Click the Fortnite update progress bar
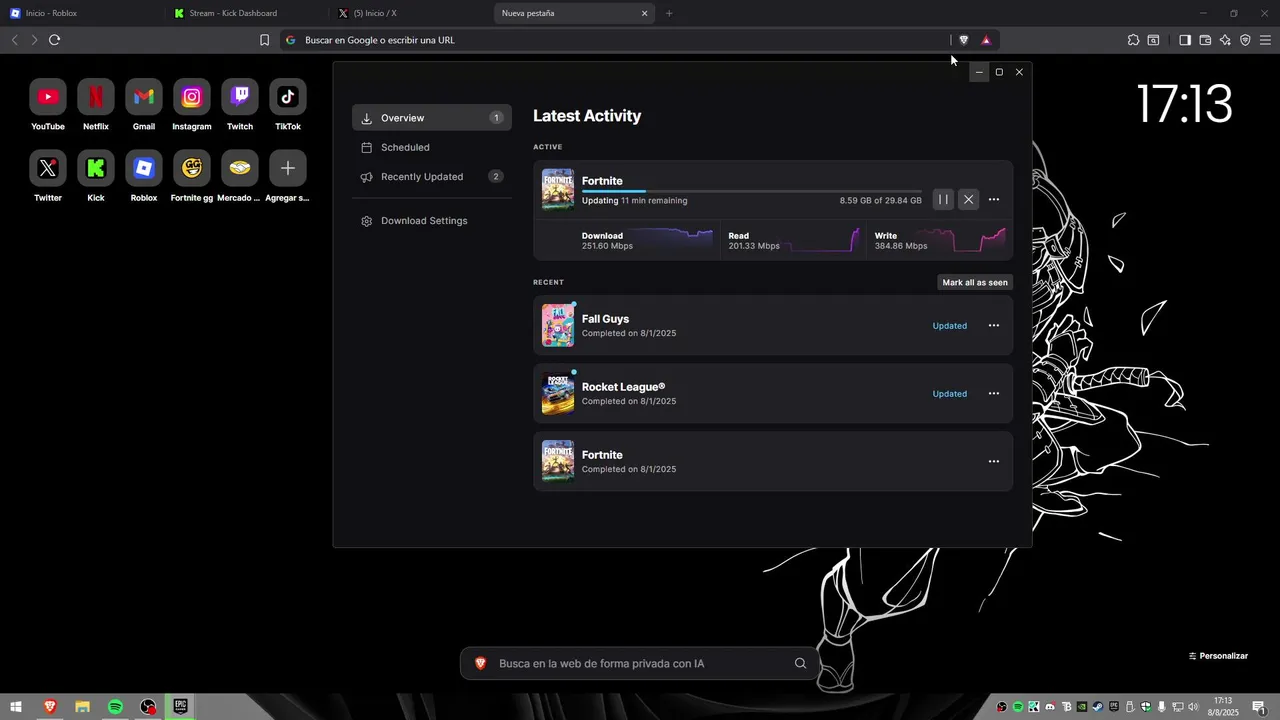 coord(752,191)
